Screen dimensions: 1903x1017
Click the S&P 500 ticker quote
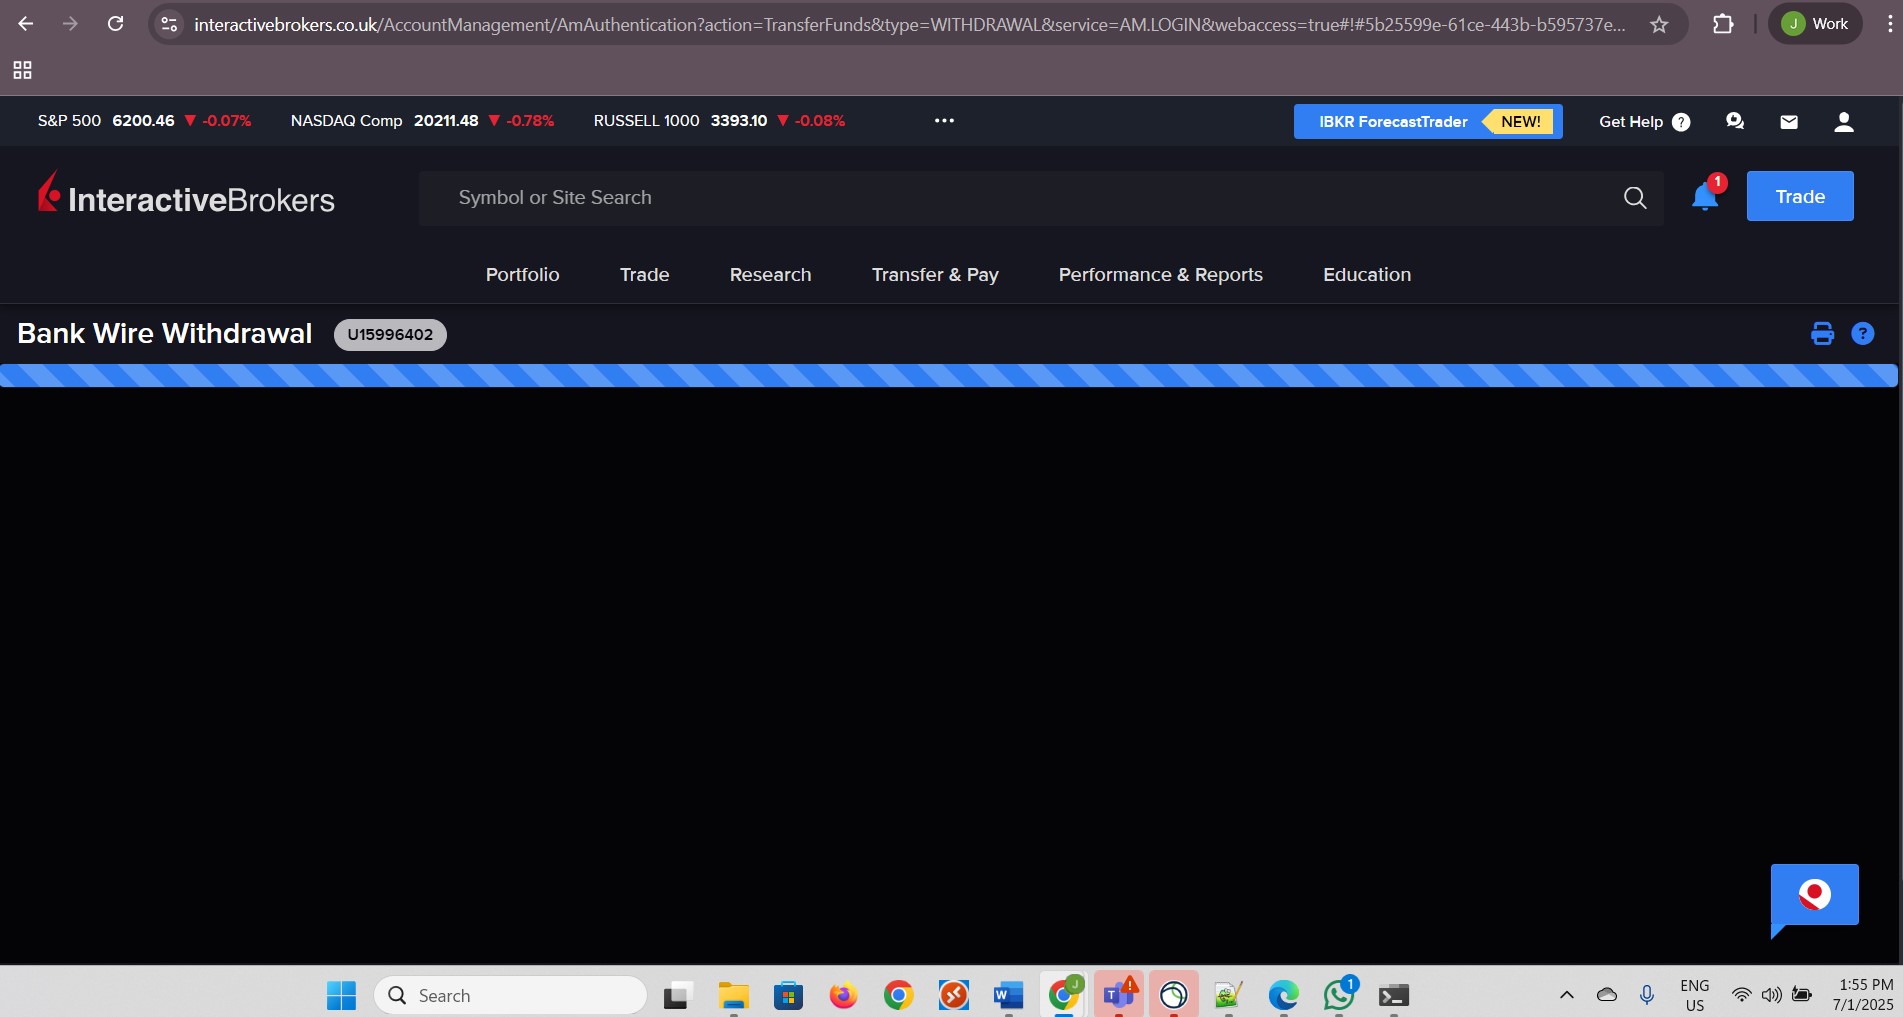[x=144, y=121]
